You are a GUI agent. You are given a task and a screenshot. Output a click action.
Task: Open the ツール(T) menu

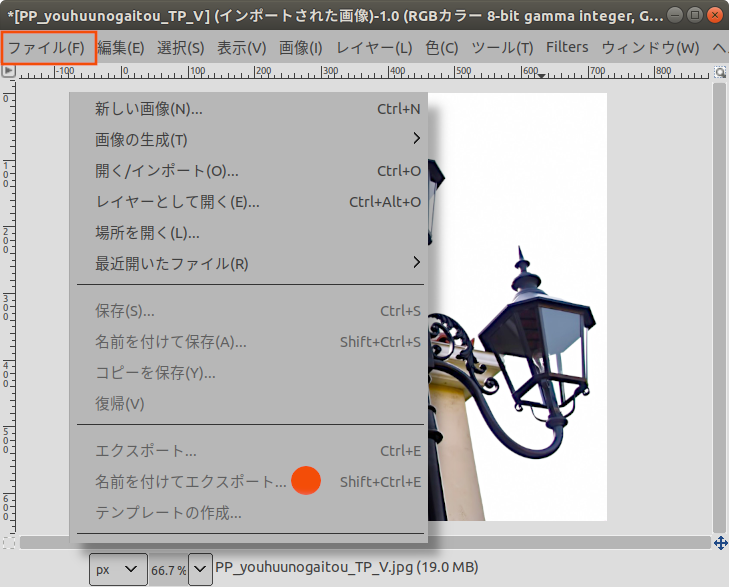[x=502, y=47]
